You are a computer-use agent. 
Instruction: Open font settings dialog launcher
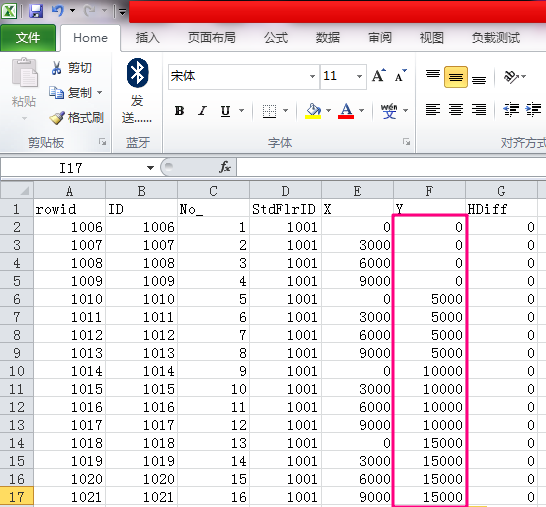click(406, 142)
